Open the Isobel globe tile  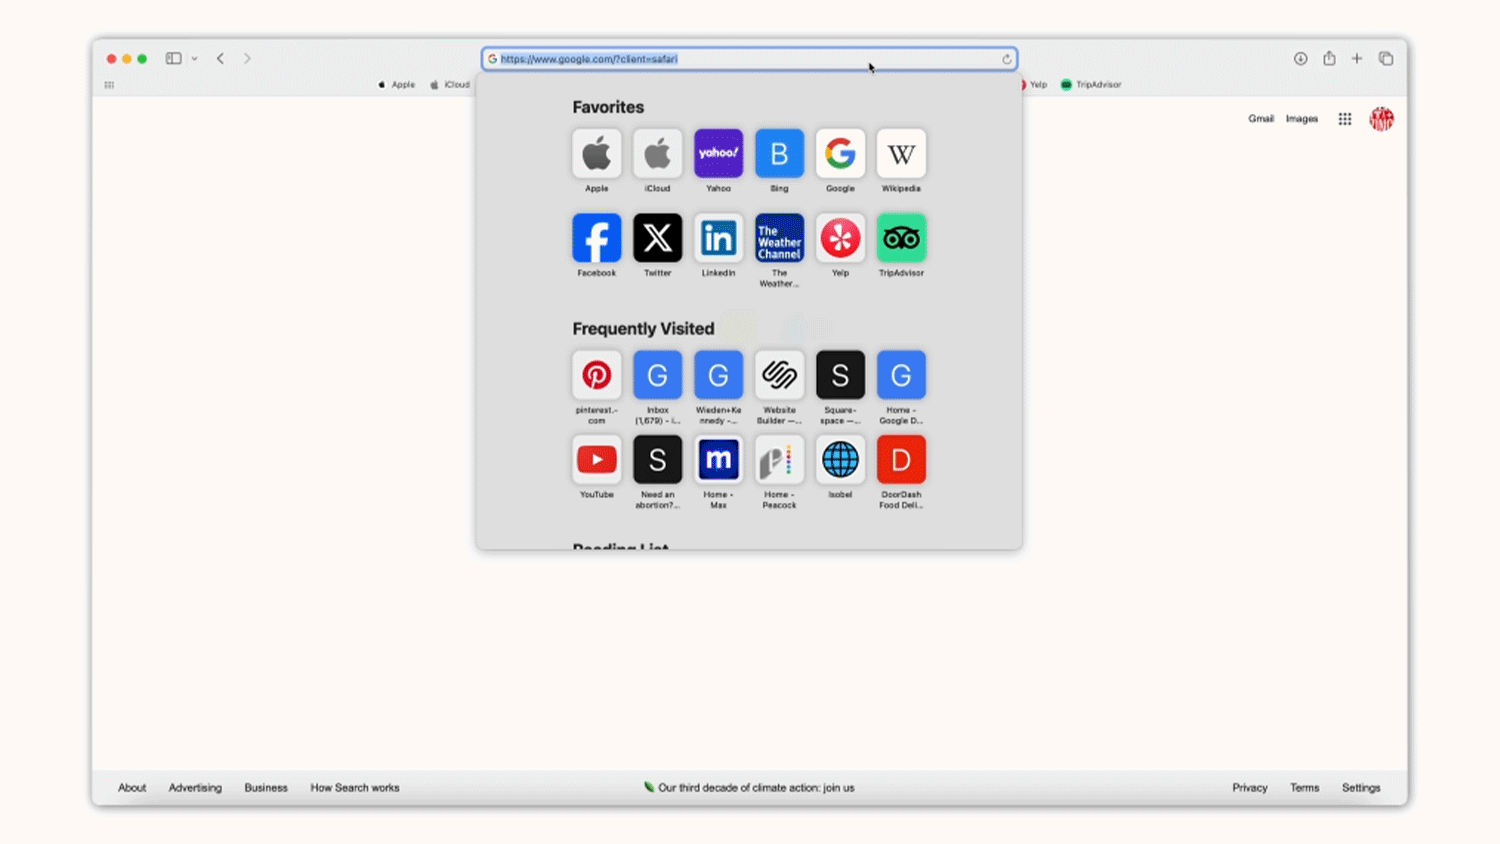(840, 460)
